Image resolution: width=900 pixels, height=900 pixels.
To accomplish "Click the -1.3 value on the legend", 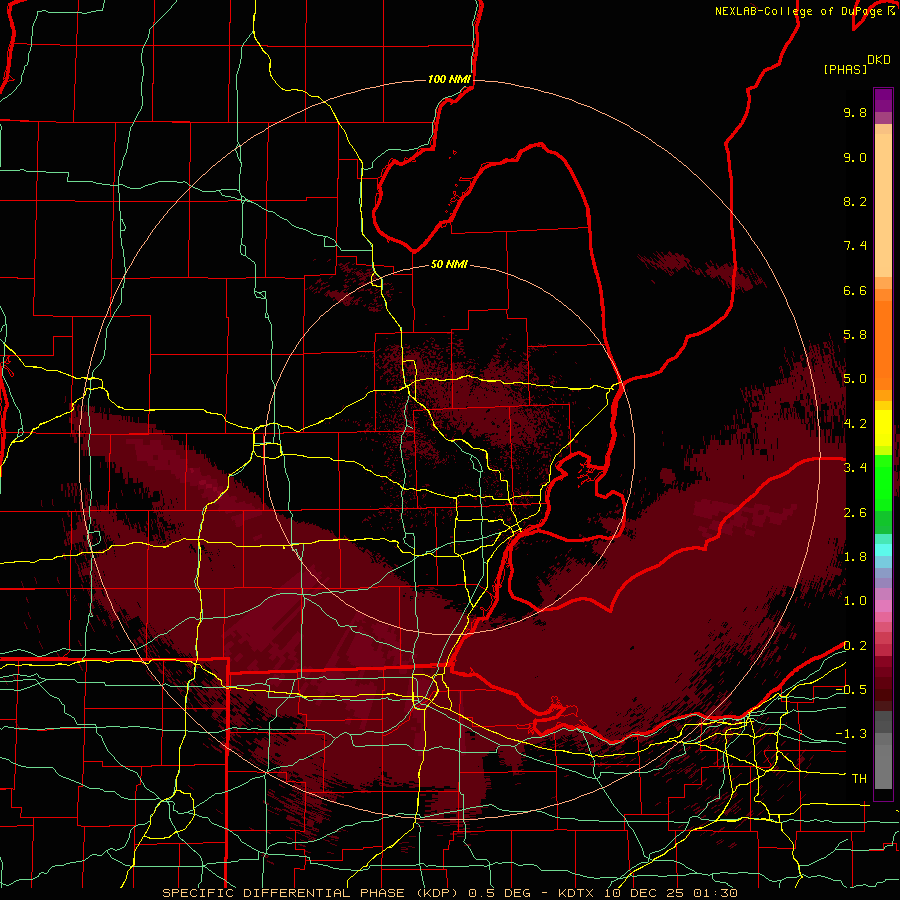I will click(851, 734).
